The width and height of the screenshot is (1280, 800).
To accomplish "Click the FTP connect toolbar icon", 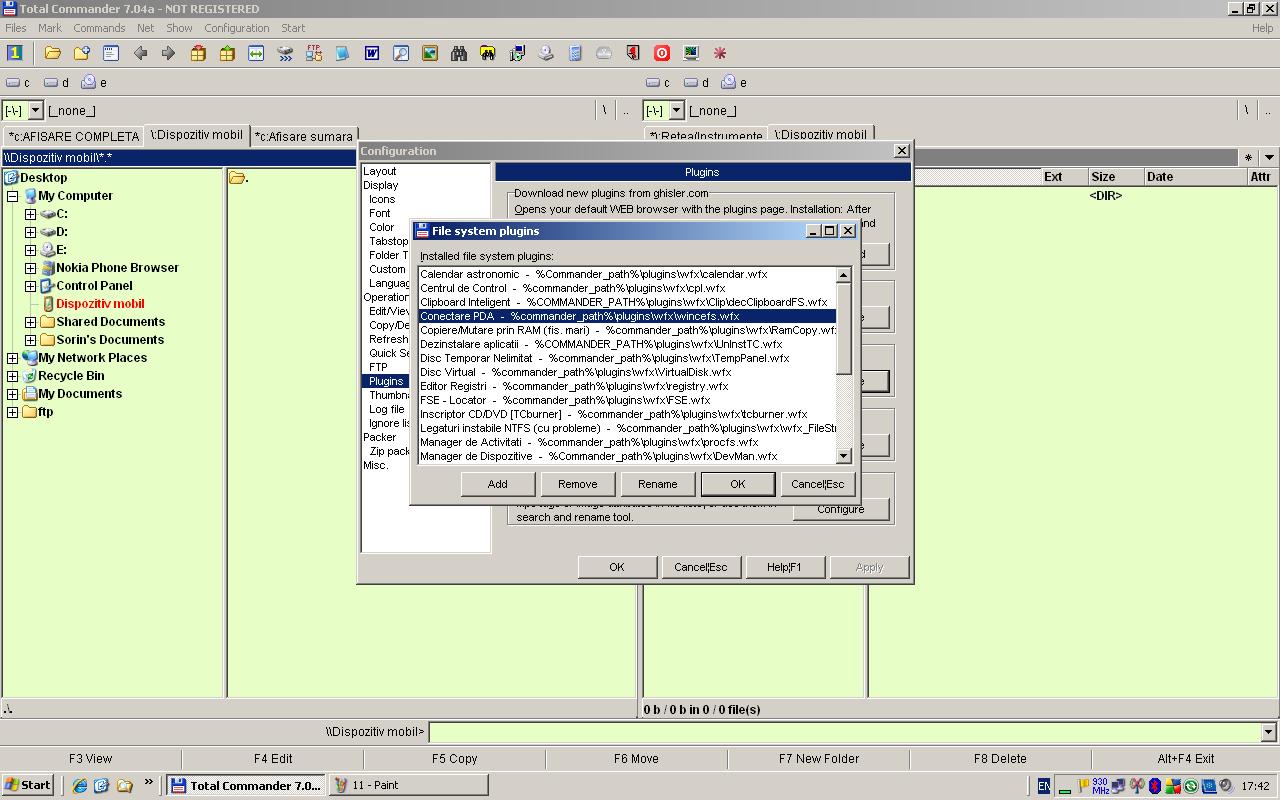I will 314,53.
